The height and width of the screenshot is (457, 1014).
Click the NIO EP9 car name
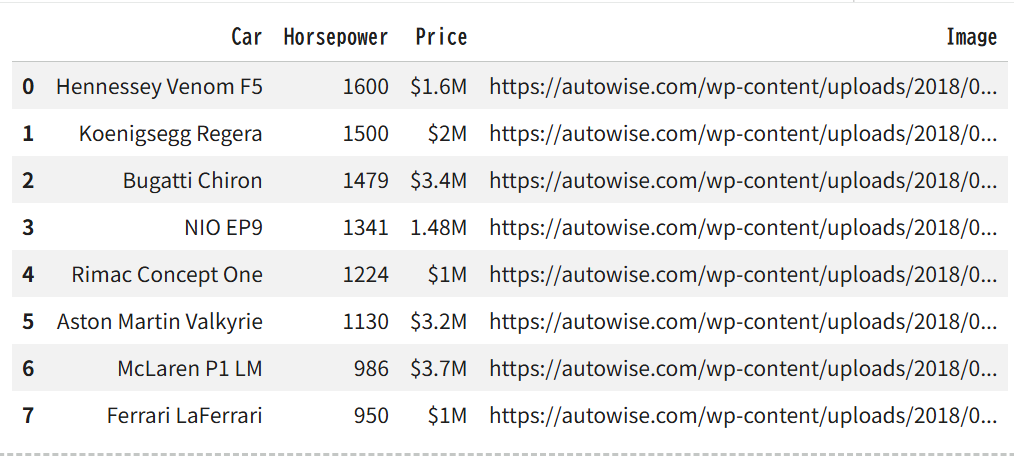coord(224,228)
